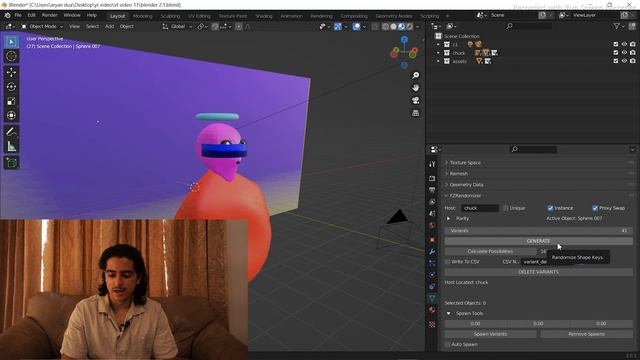Enable the Auto Spawn checkbox
Image resolution: width=640 pixels, height=360 pixels.
point(448,344)
